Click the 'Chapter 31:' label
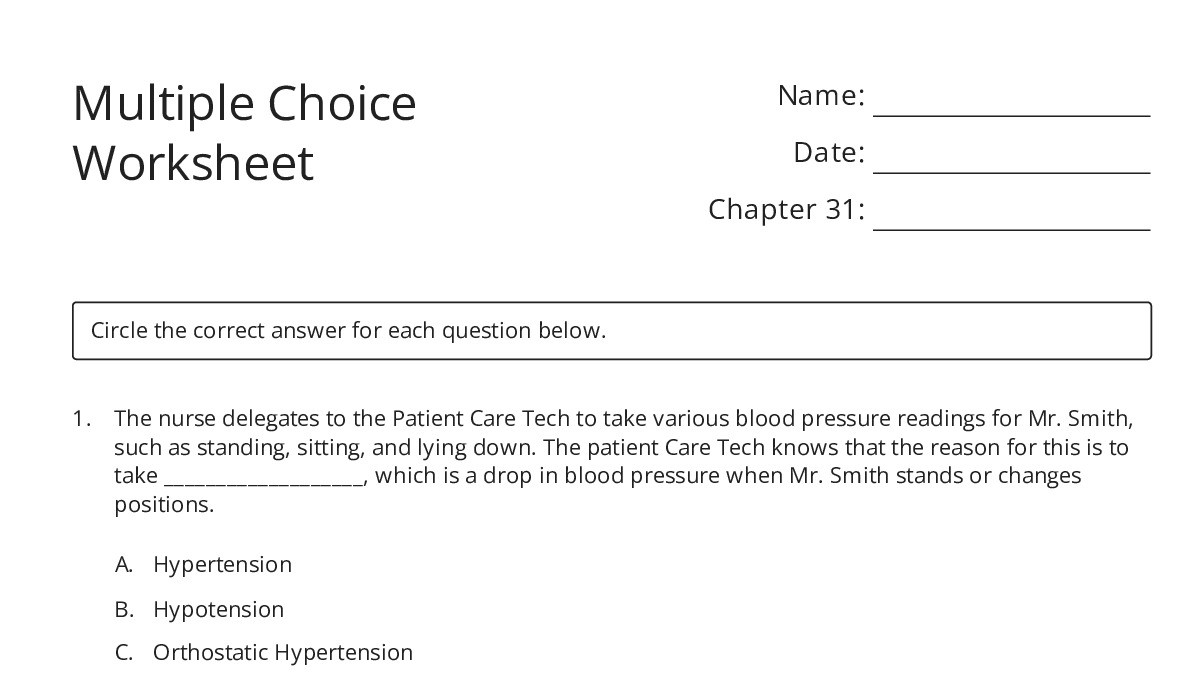Viewport: 1200px width, 675px height. pos(786,210)
